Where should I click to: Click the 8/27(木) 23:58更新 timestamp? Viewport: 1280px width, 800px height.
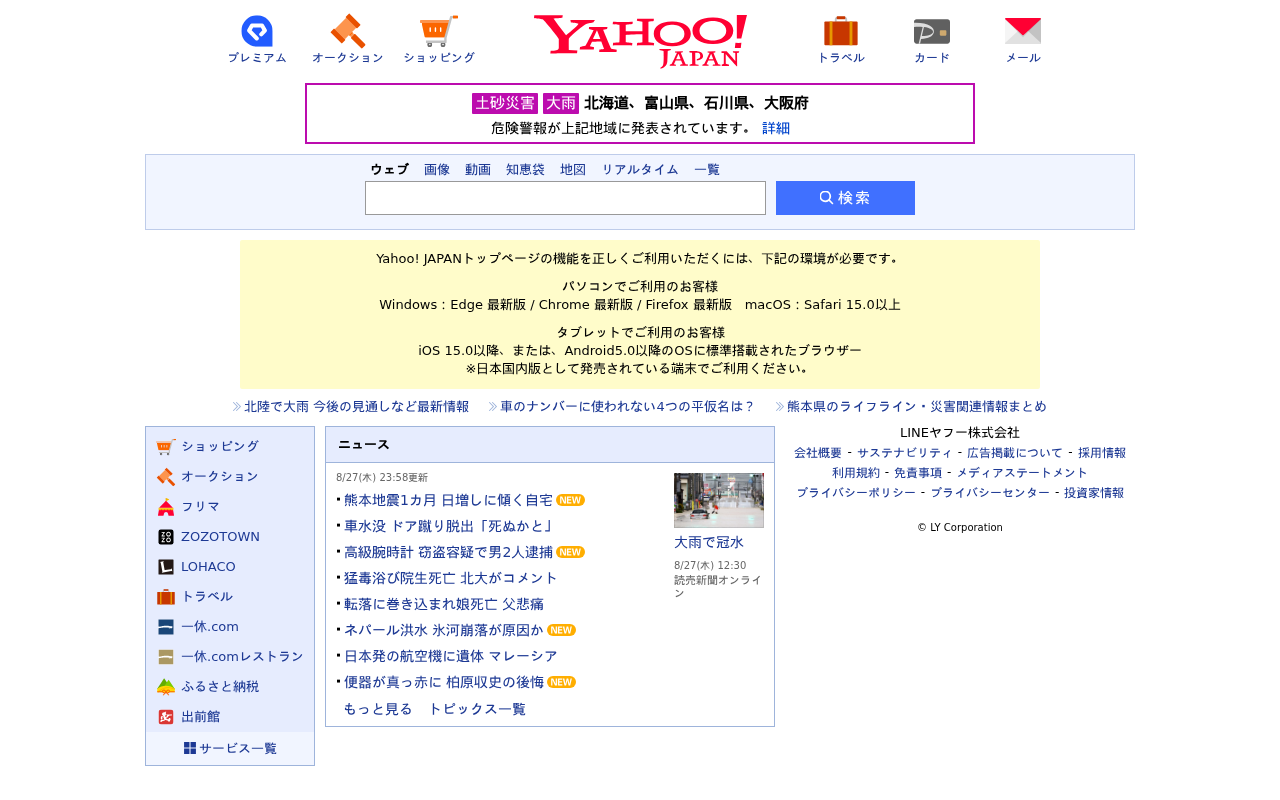tap(382, 478)
